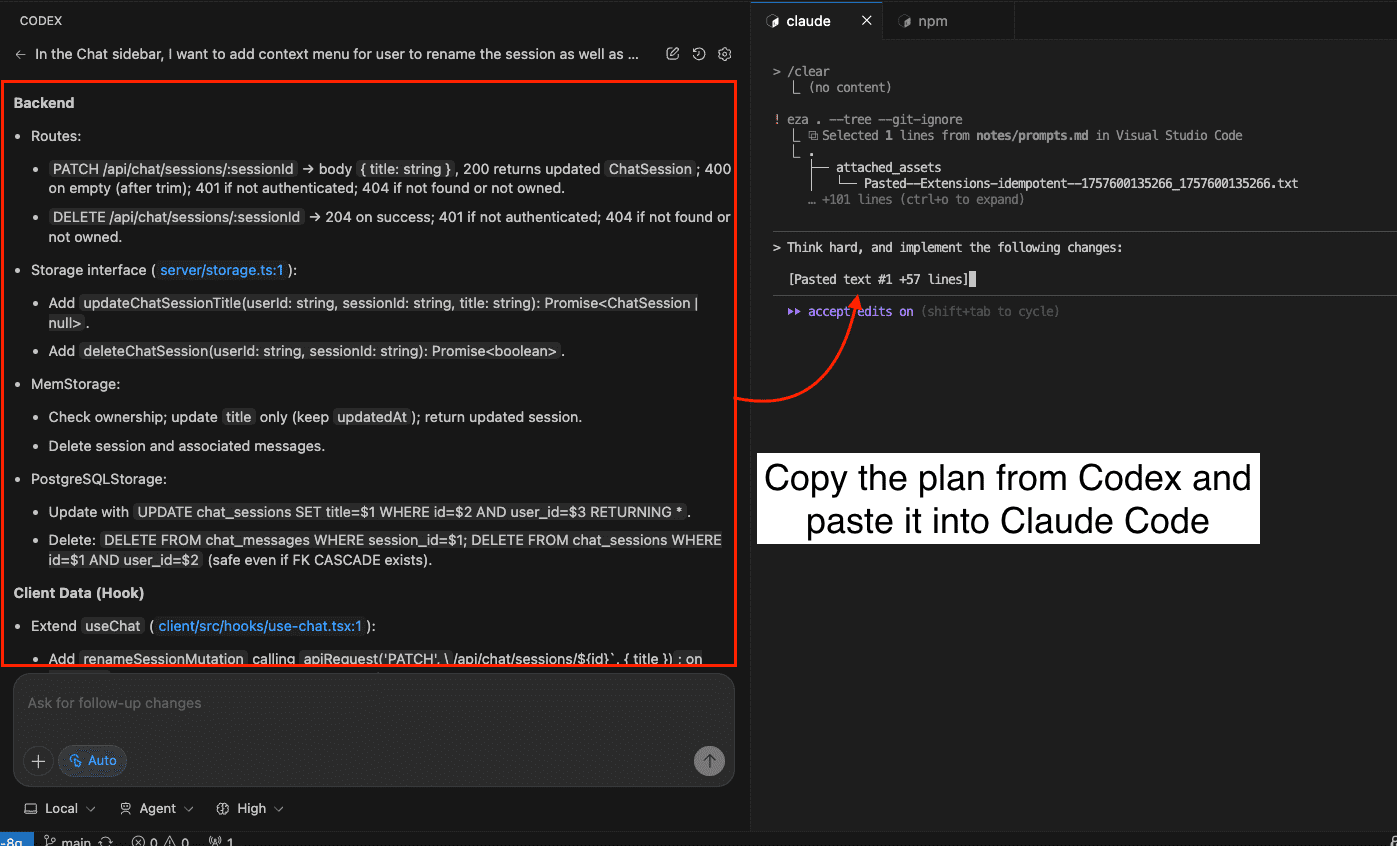Open the Local environment dropdown
The image size is (1397, 846).
[x=58, y=808]
